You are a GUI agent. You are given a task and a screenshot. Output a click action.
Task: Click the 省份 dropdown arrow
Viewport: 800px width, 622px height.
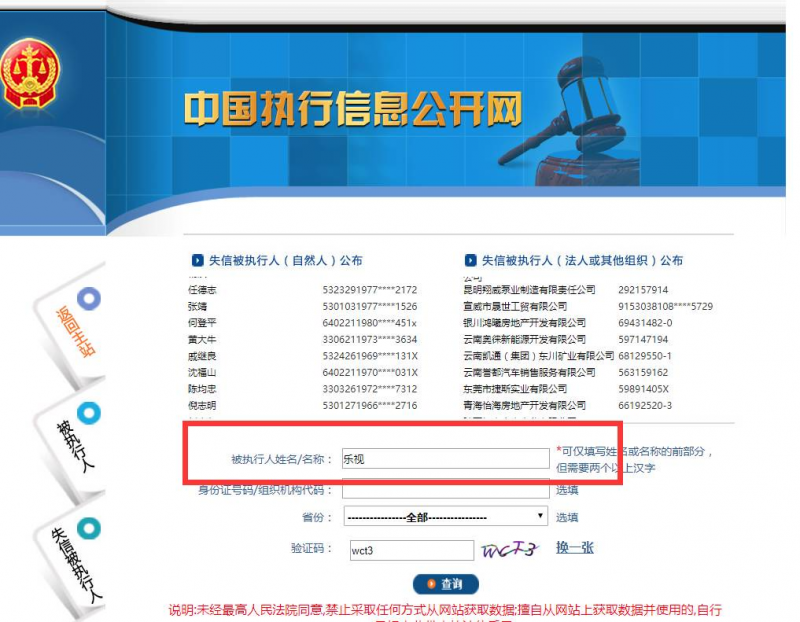point(541,517)
